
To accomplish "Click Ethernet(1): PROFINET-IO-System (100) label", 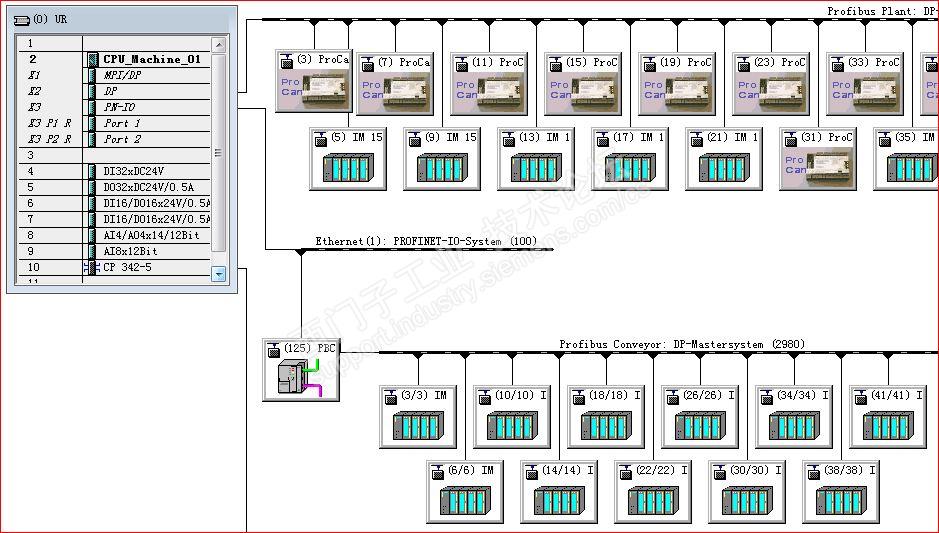I will pos(426,241).
